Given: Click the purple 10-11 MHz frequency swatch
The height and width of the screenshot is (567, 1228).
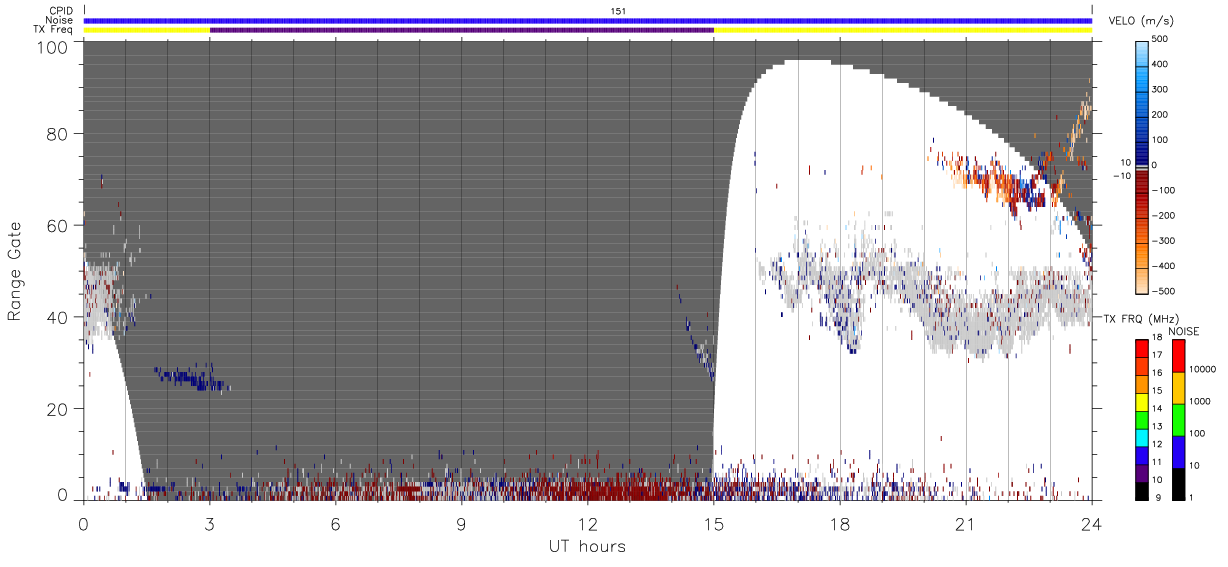Looking at the screenshot, I should [x=1142, y=473].
